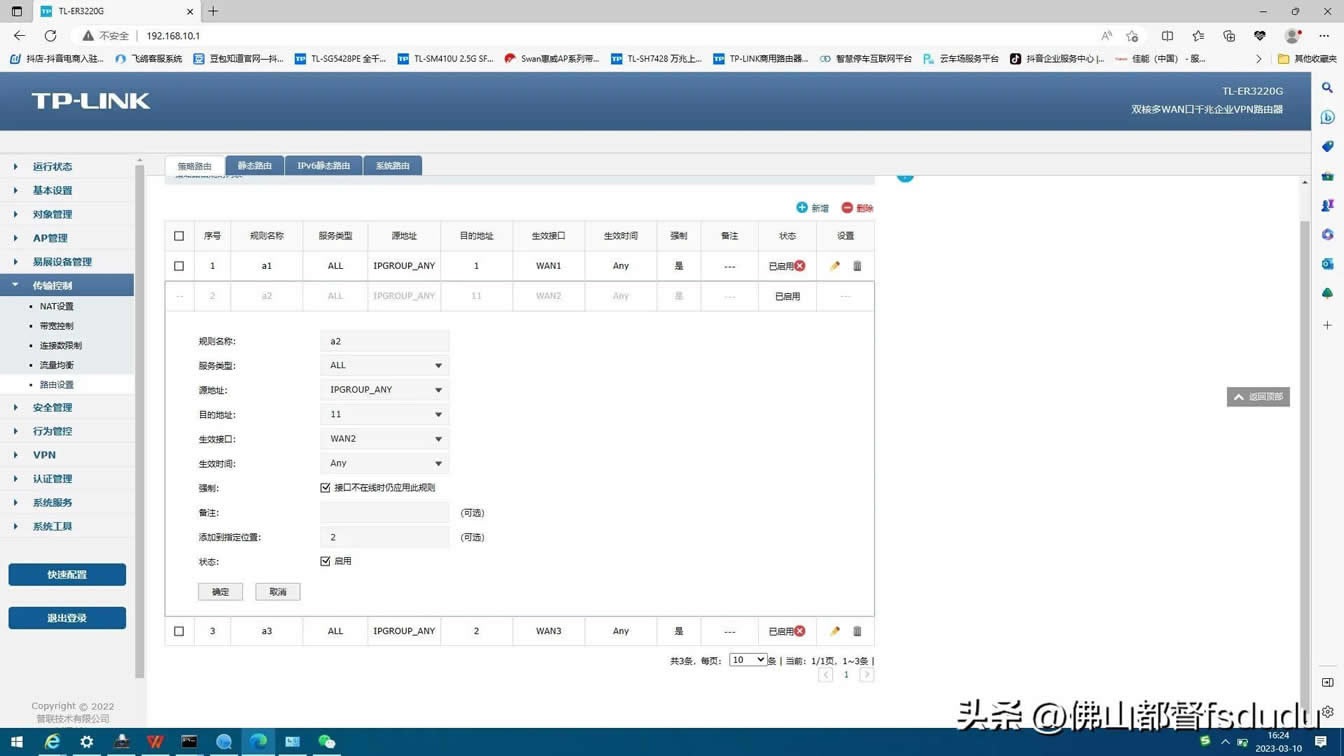
Task: Click the 规则名称 input field containing a2
Action: 385,341
